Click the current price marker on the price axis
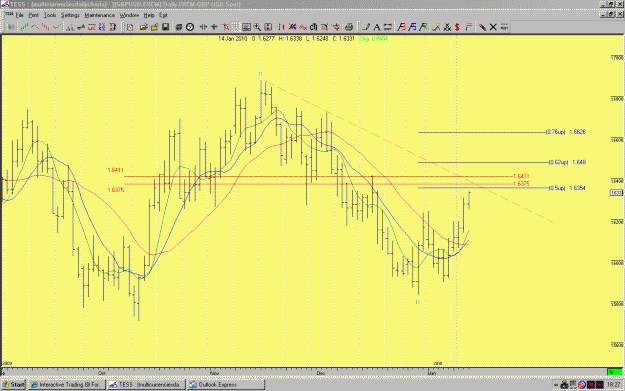Image resolution: width=625 pixels, height=391 pixels. 616,193
